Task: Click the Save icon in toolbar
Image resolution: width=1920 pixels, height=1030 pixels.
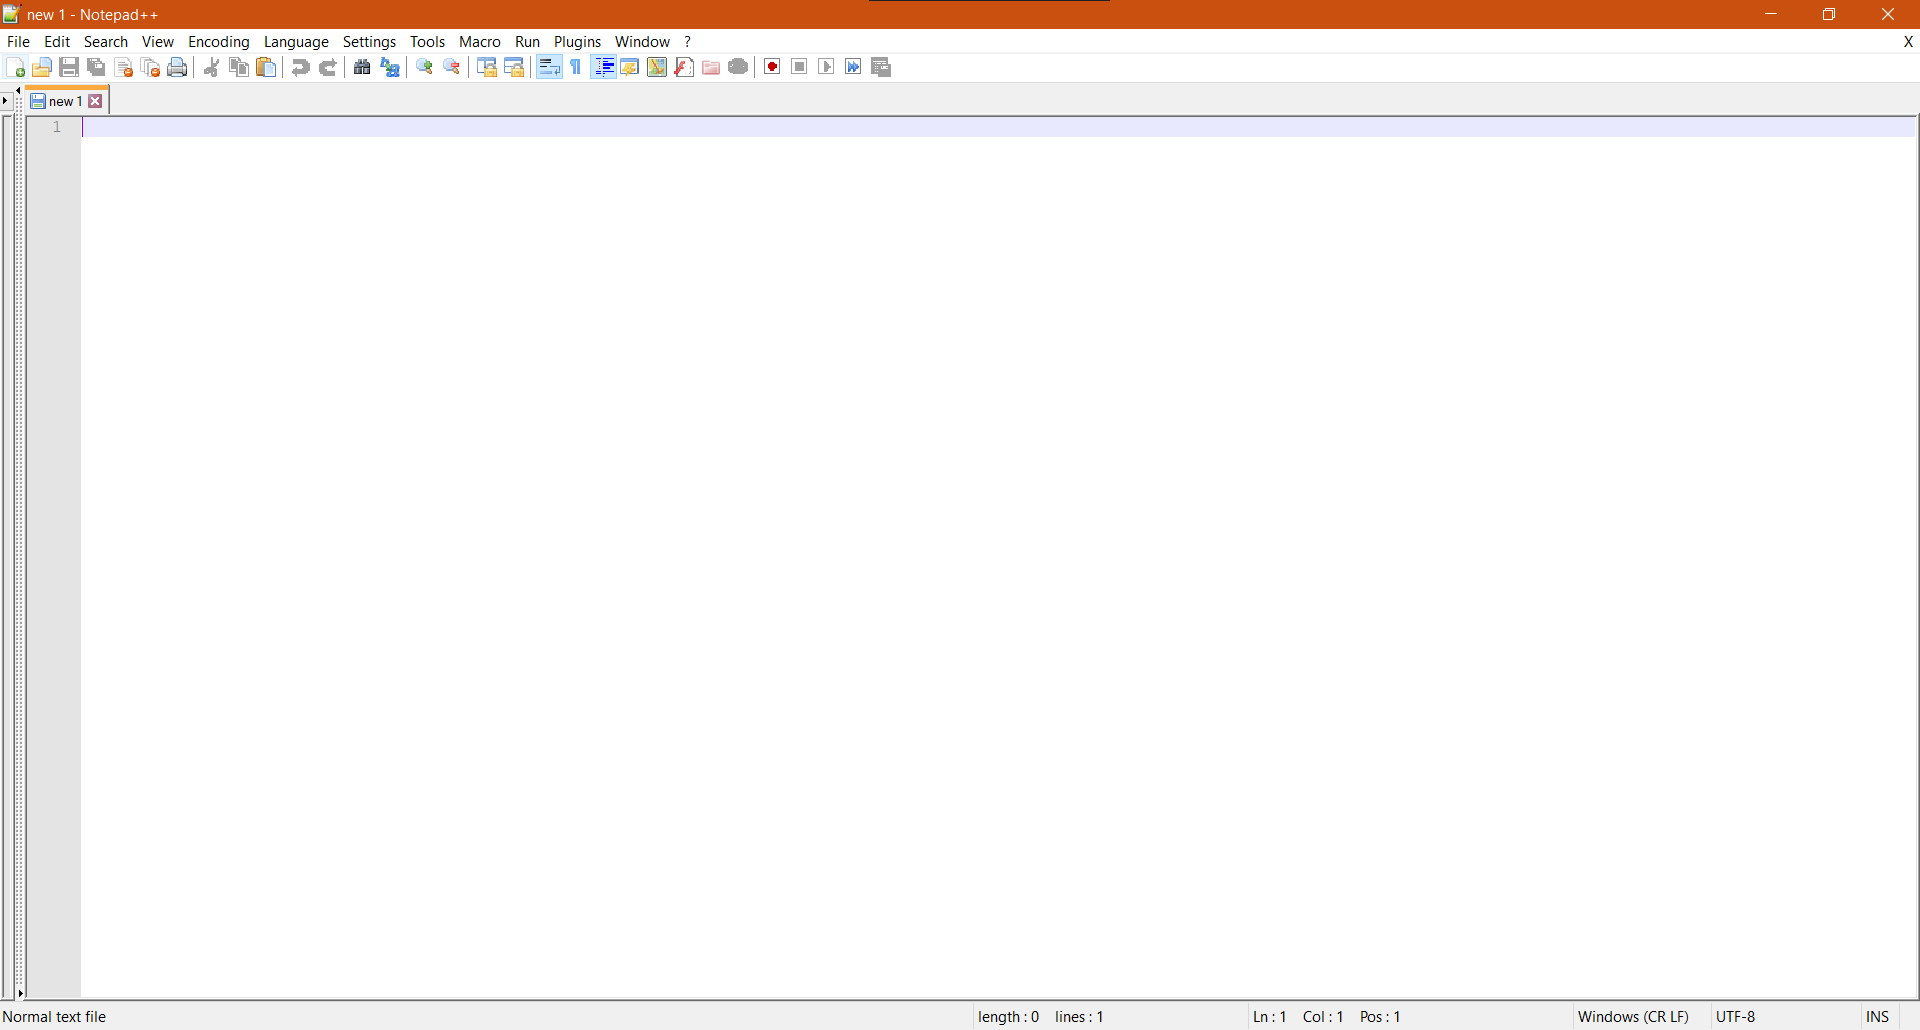Action: tap(69, 67)
